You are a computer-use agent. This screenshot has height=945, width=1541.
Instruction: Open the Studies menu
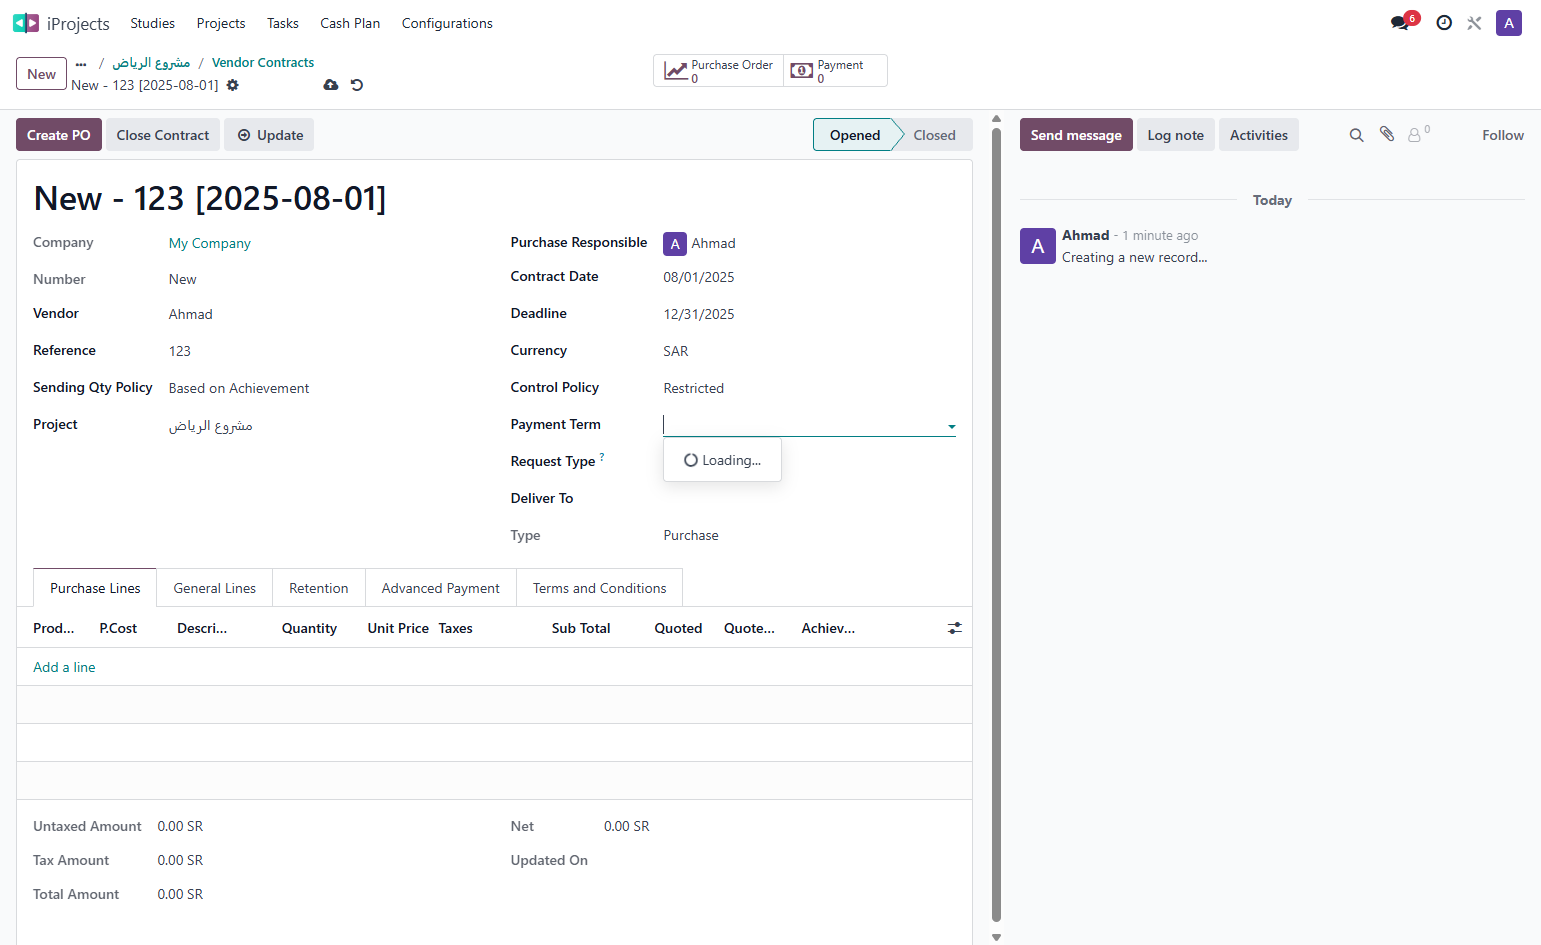click(x=152, y=23)
